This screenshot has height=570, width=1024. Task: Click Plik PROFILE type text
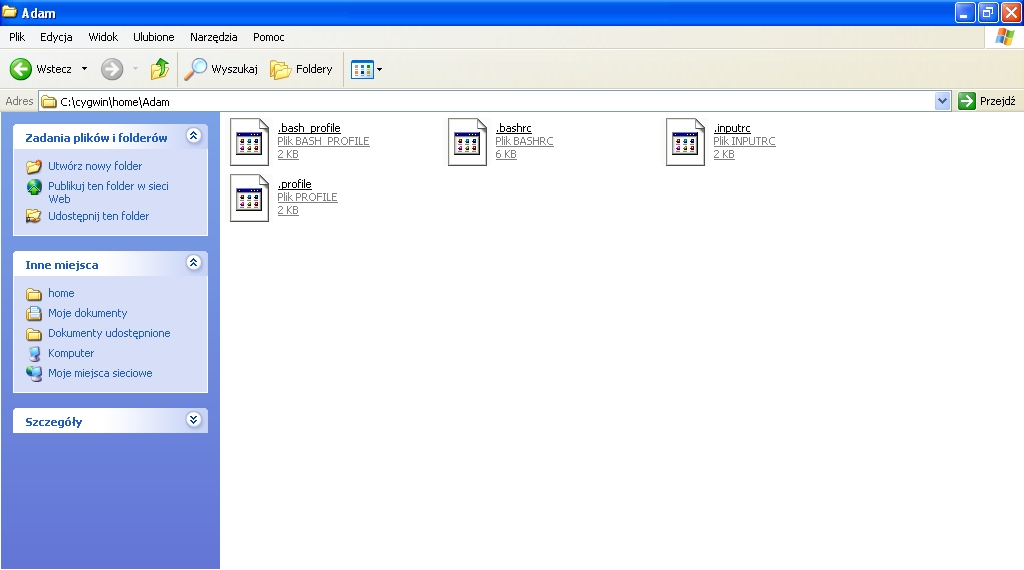pos(308,197)
